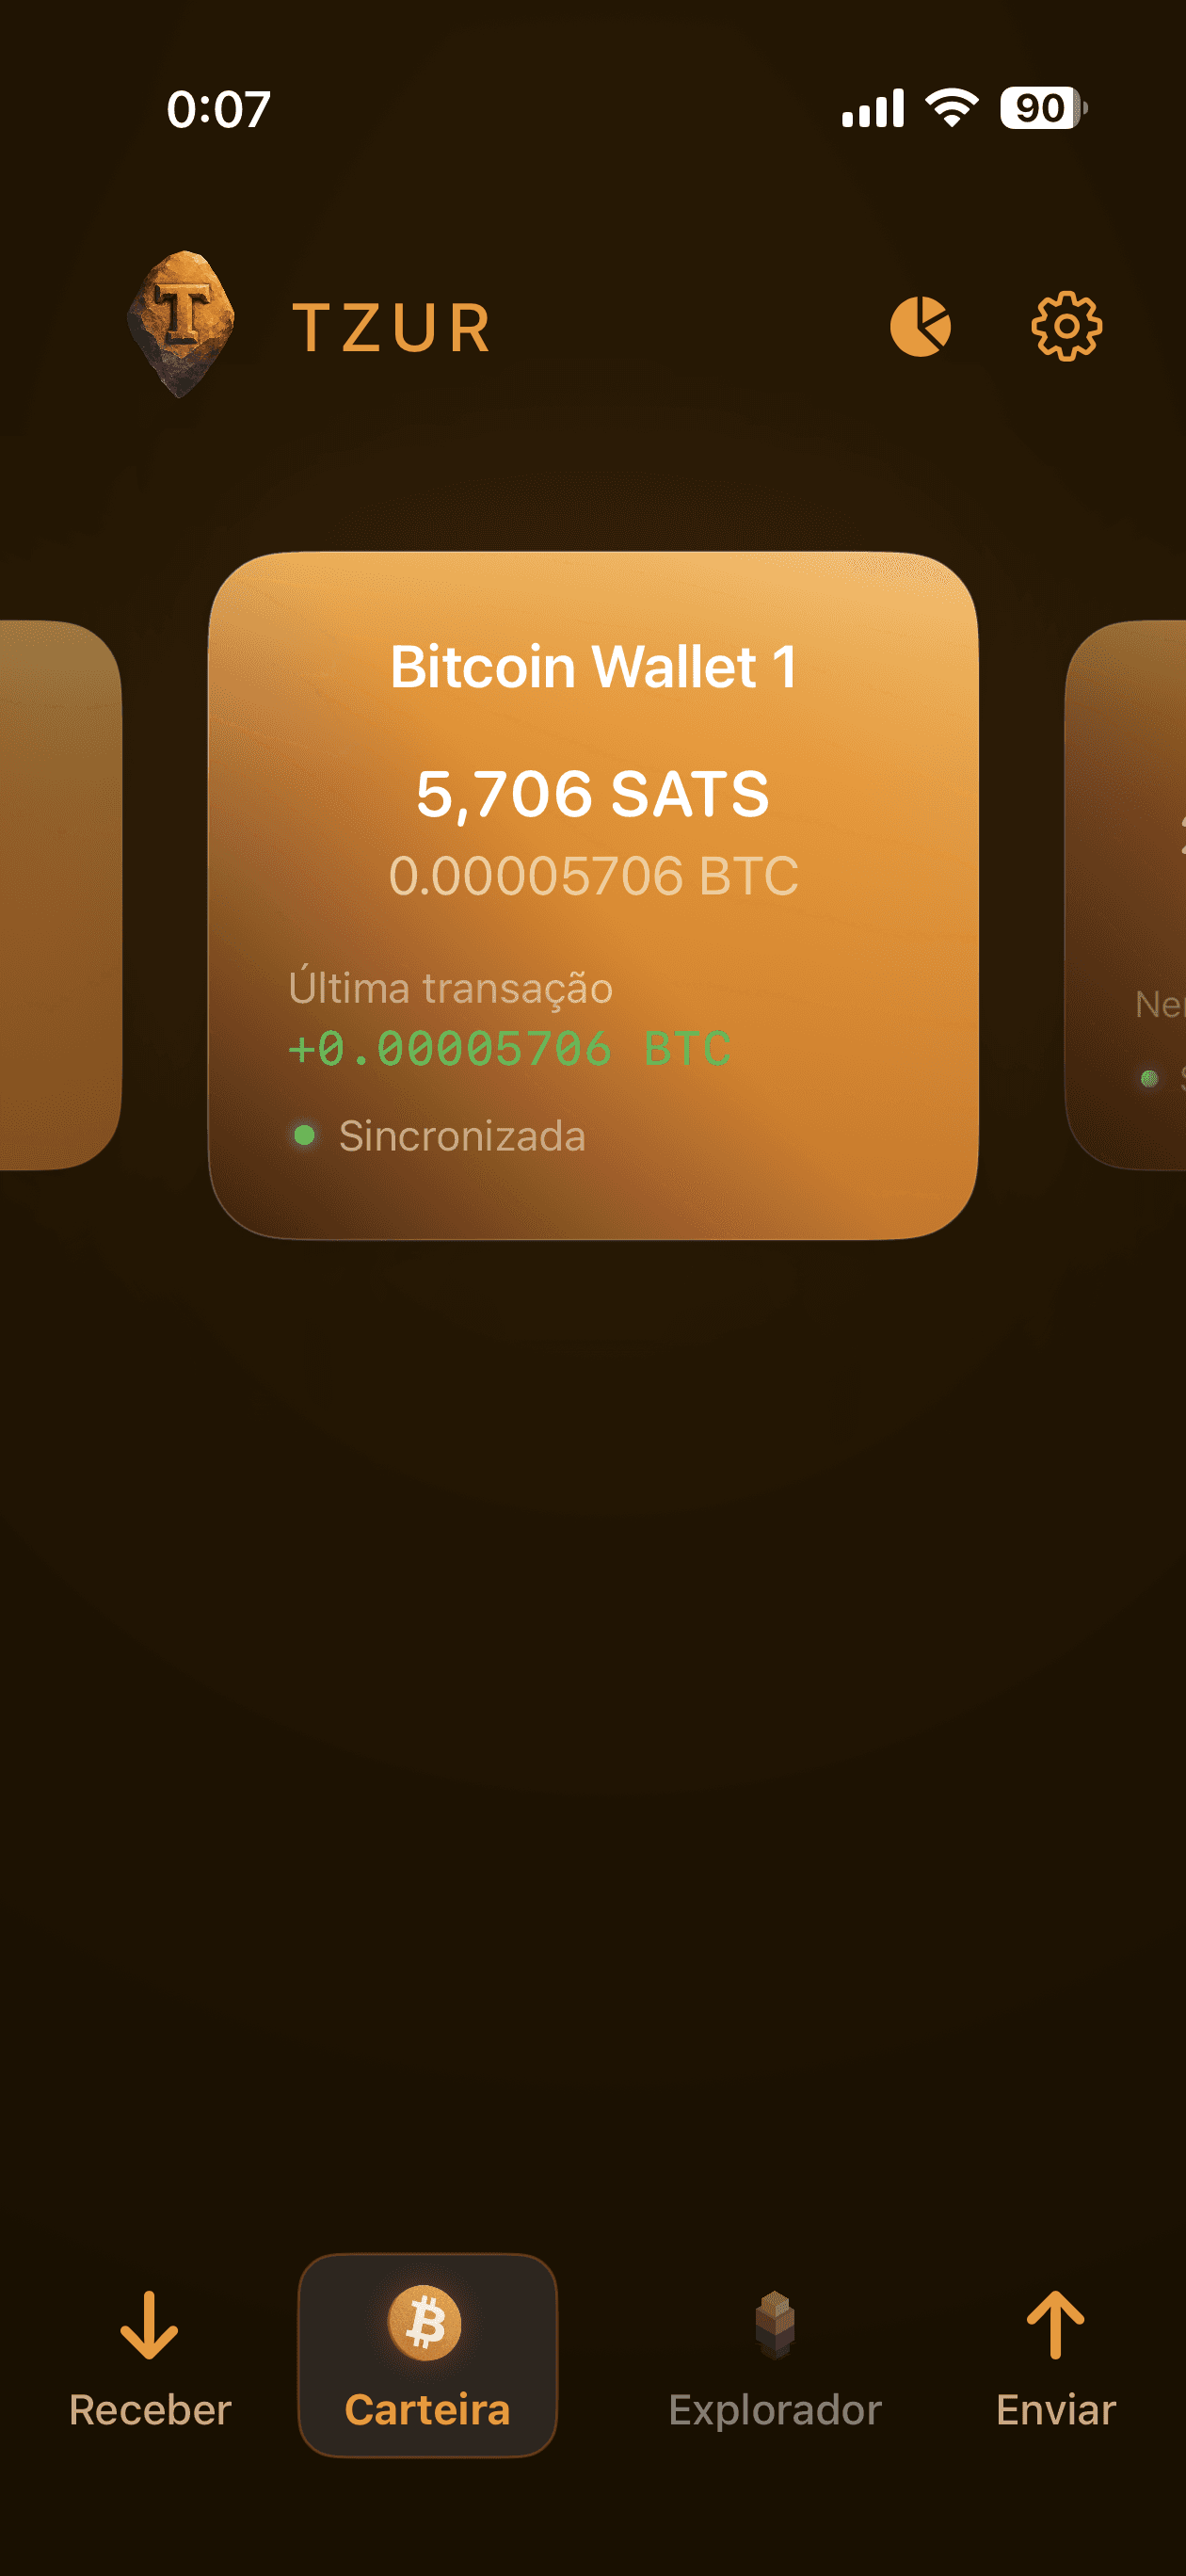
Task: Select the partially visible left wallet card
Action: point(58,900)
